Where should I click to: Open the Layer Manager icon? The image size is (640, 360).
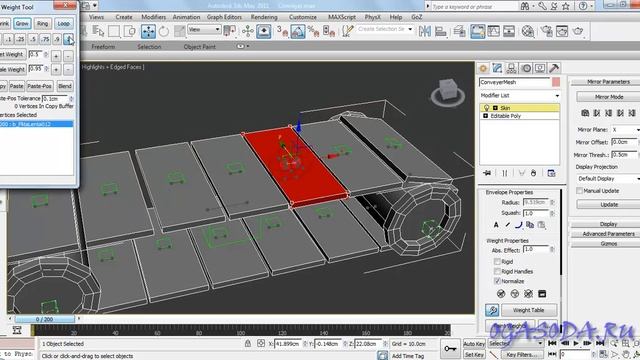click(460, 31)
